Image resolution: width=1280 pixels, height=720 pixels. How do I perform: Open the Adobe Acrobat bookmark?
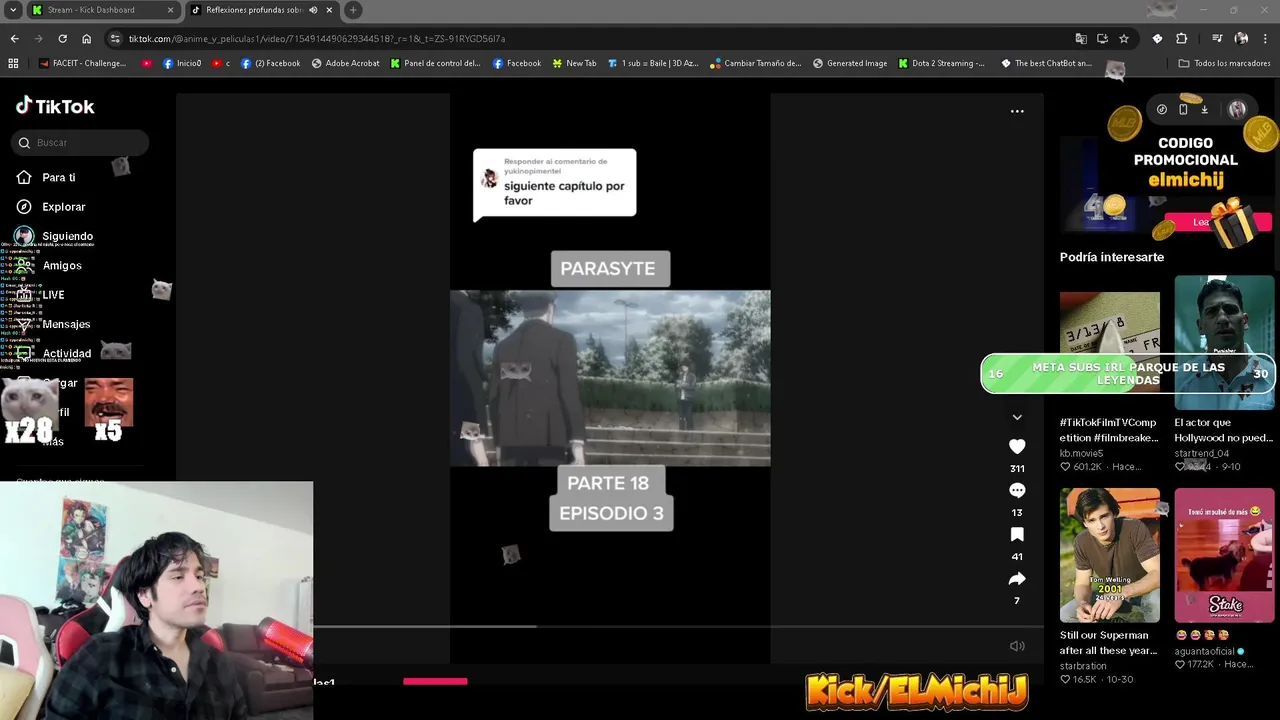[345, 63]
